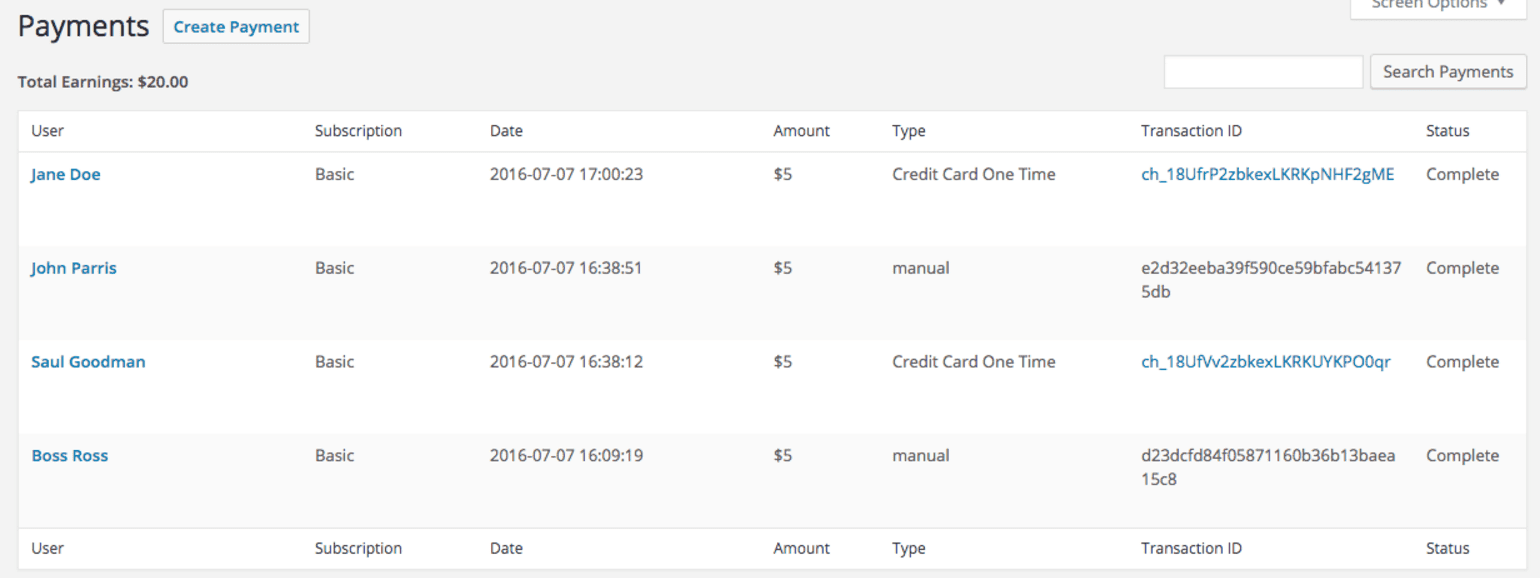This screenshot has width=1540, height=578.
Task: Open Jane Doe's Stripe transaction link
Action: tap(1267, 174)
